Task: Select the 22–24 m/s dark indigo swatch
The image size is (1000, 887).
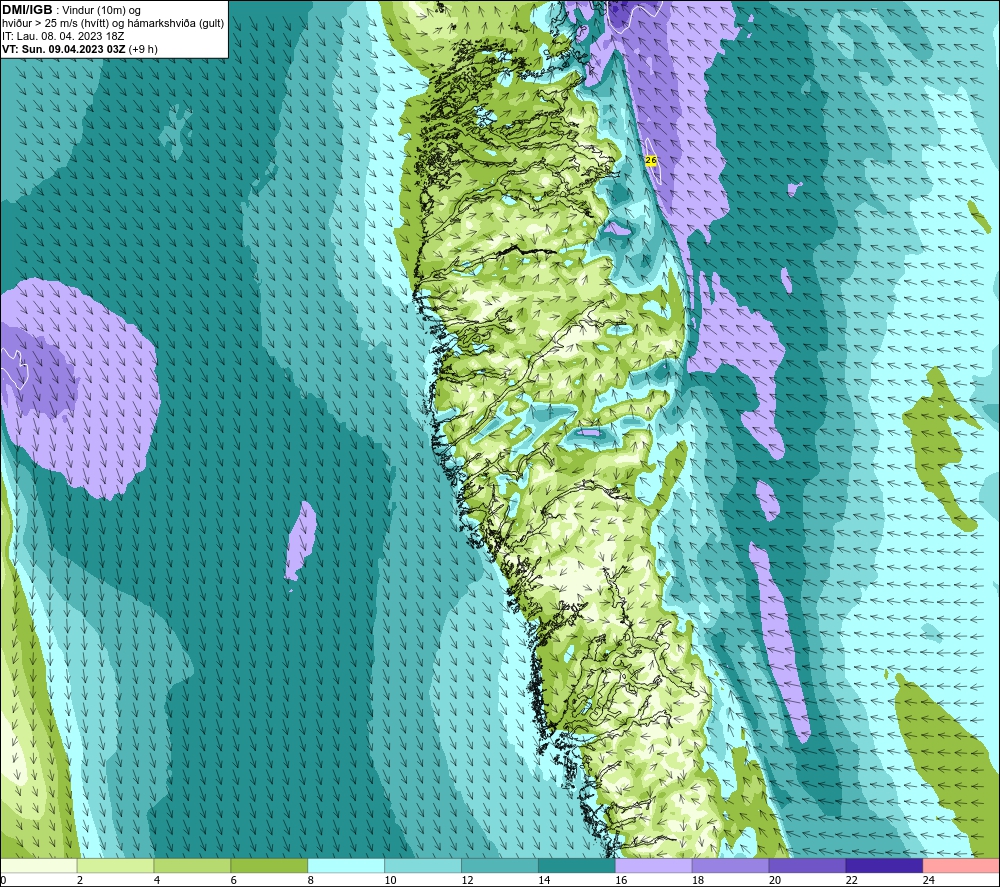Action: pyautogui.click(x=884, y=866)
